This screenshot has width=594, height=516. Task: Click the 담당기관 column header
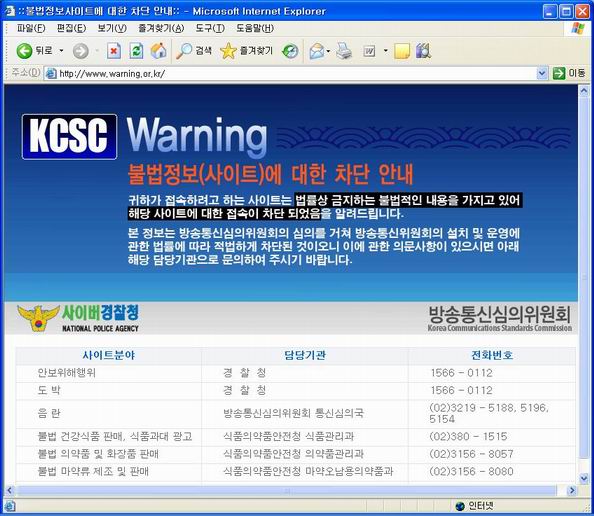pyautogui.click(x=305, y=355)
